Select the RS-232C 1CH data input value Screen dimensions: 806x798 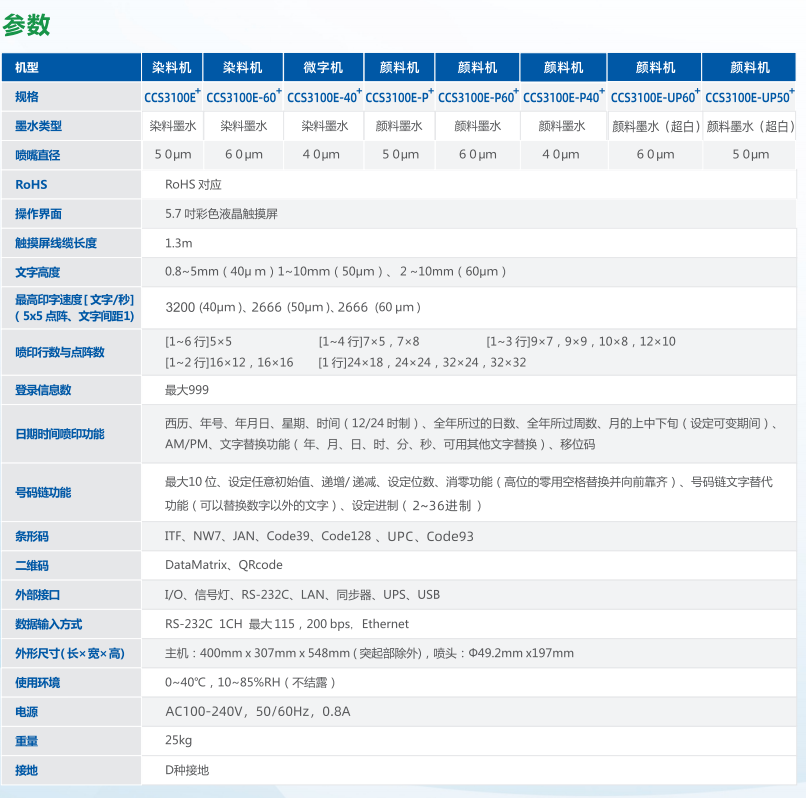coord(287,624)
